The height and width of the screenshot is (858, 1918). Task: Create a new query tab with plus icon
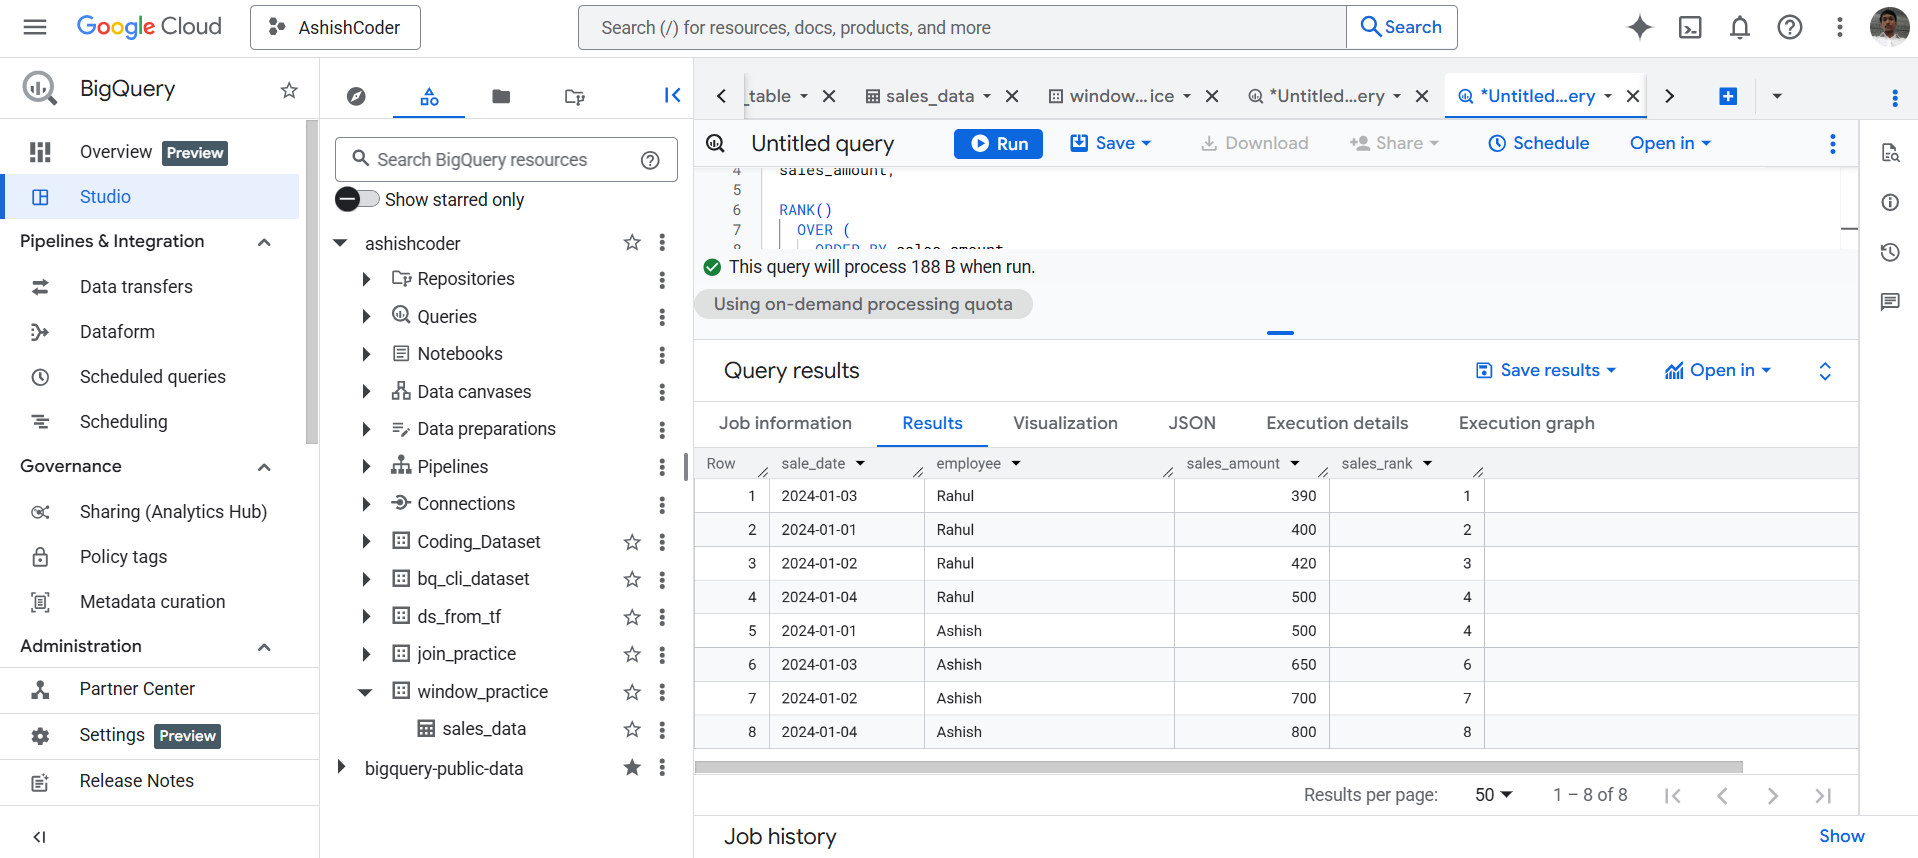pyautogui.click(x=1728, y=96)
